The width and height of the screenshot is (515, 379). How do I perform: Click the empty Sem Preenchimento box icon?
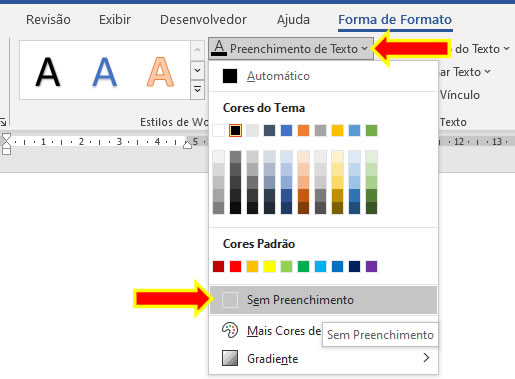click(x=230, y=300)
